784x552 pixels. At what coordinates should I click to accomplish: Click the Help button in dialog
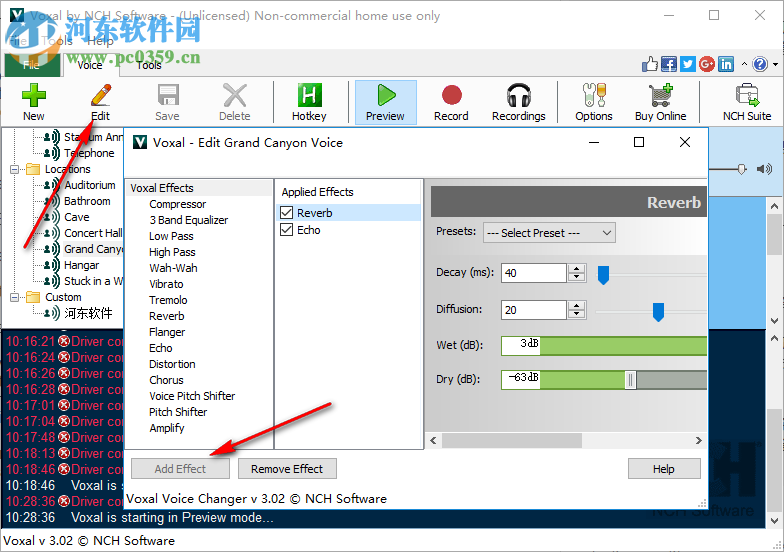[x=664, y=468]
